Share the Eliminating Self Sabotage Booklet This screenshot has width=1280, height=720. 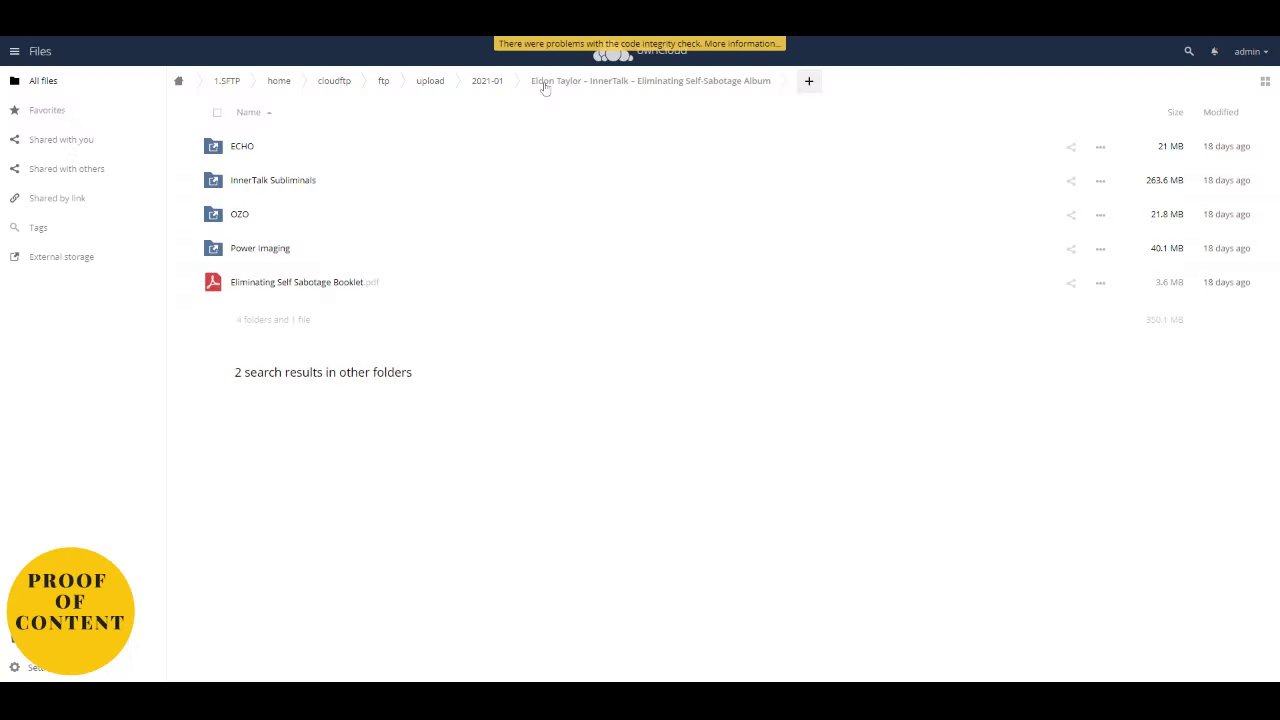tap(1071, 283)
